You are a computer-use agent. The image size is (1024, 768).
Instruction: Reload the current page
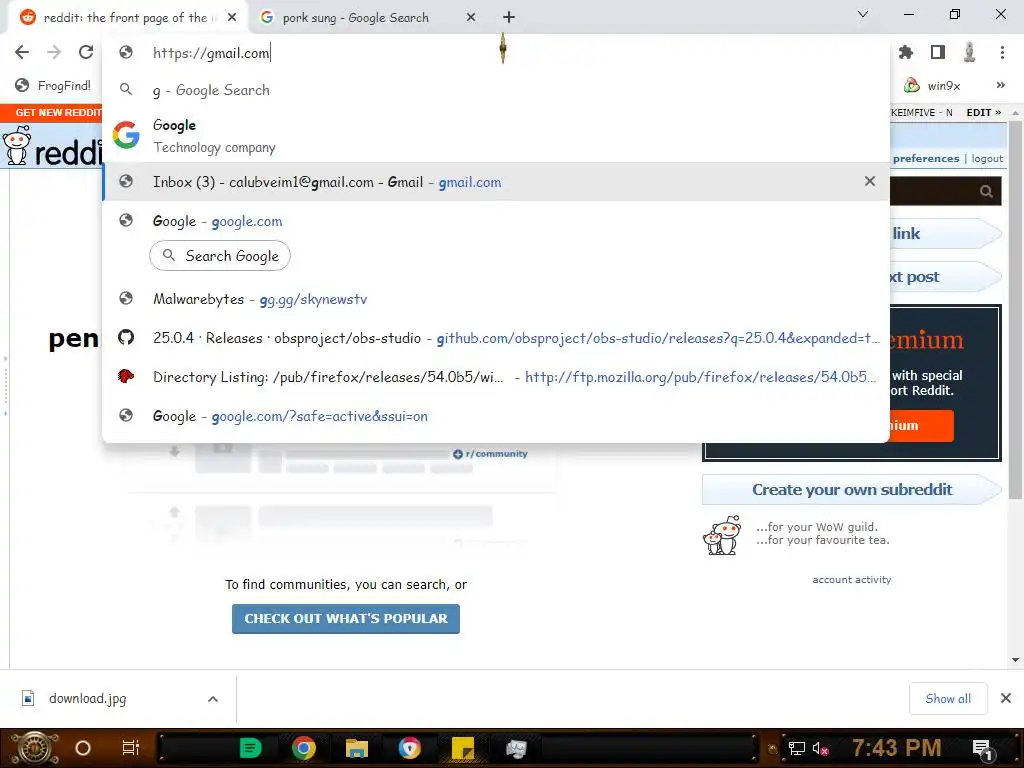[x=86, y=52]
